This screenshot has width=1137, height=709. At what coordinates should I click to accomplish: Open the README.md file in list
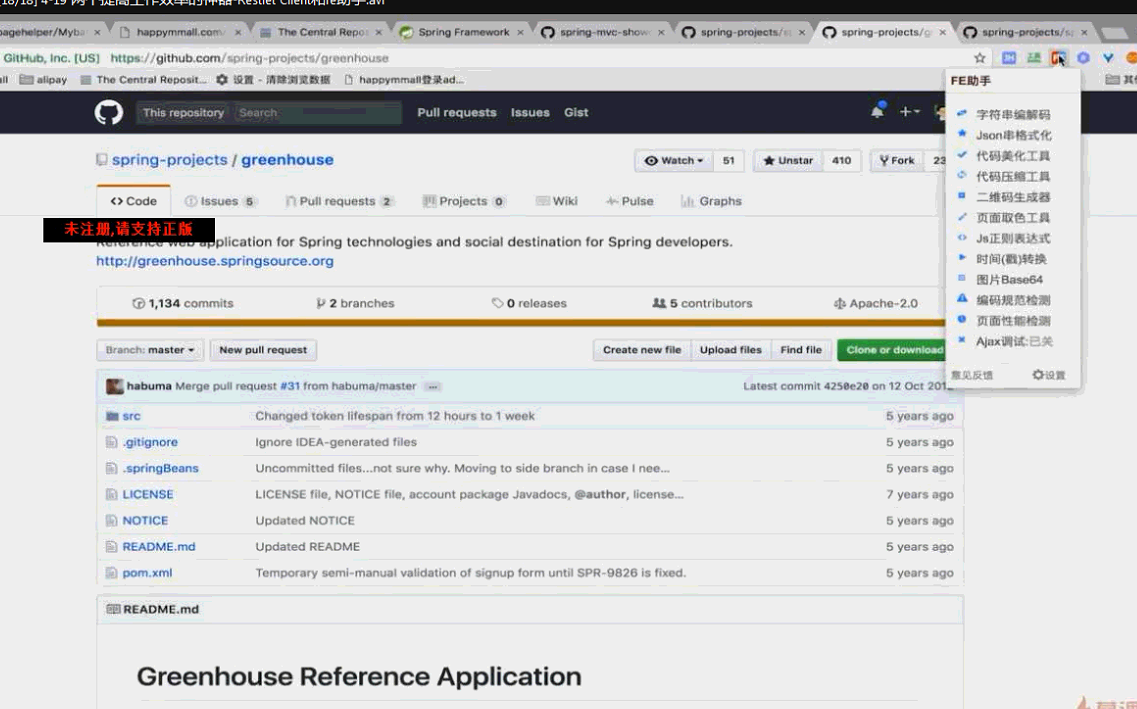click(x=159, y=547)
